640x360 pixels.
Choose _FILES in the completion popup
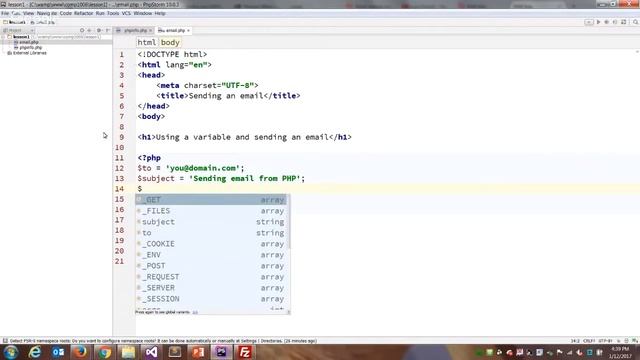[x=211, y=211]
